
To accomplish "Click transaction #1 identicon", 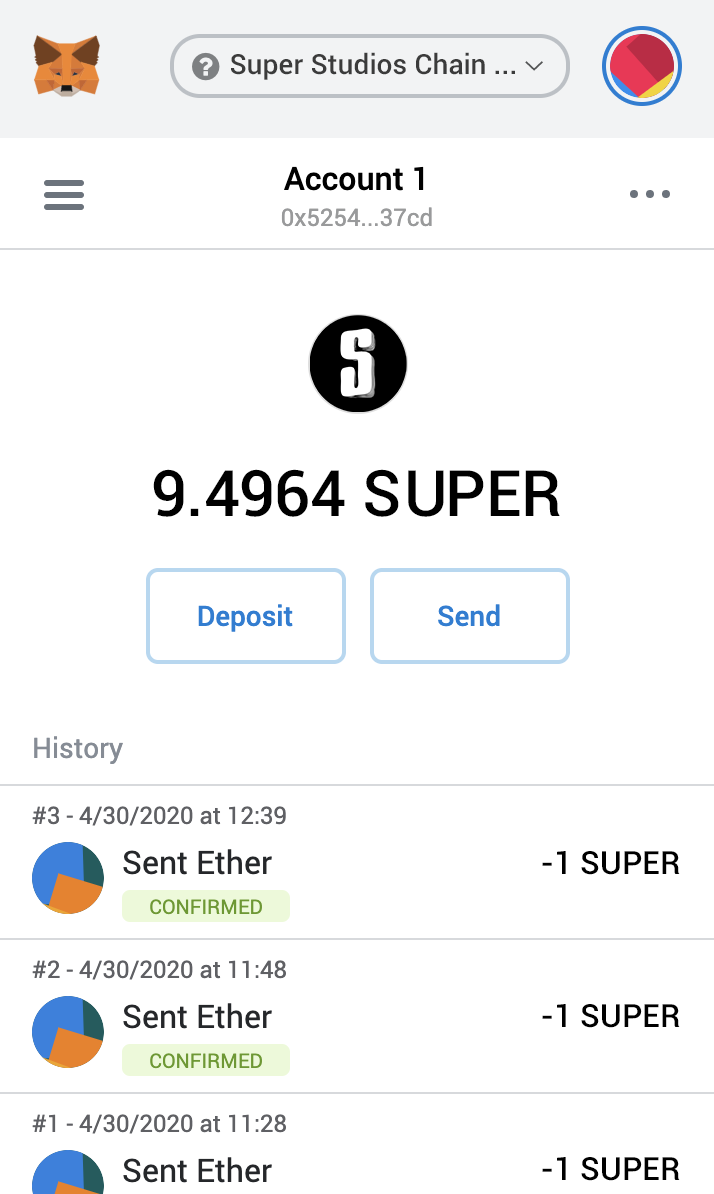I will tap(68, 1172).
